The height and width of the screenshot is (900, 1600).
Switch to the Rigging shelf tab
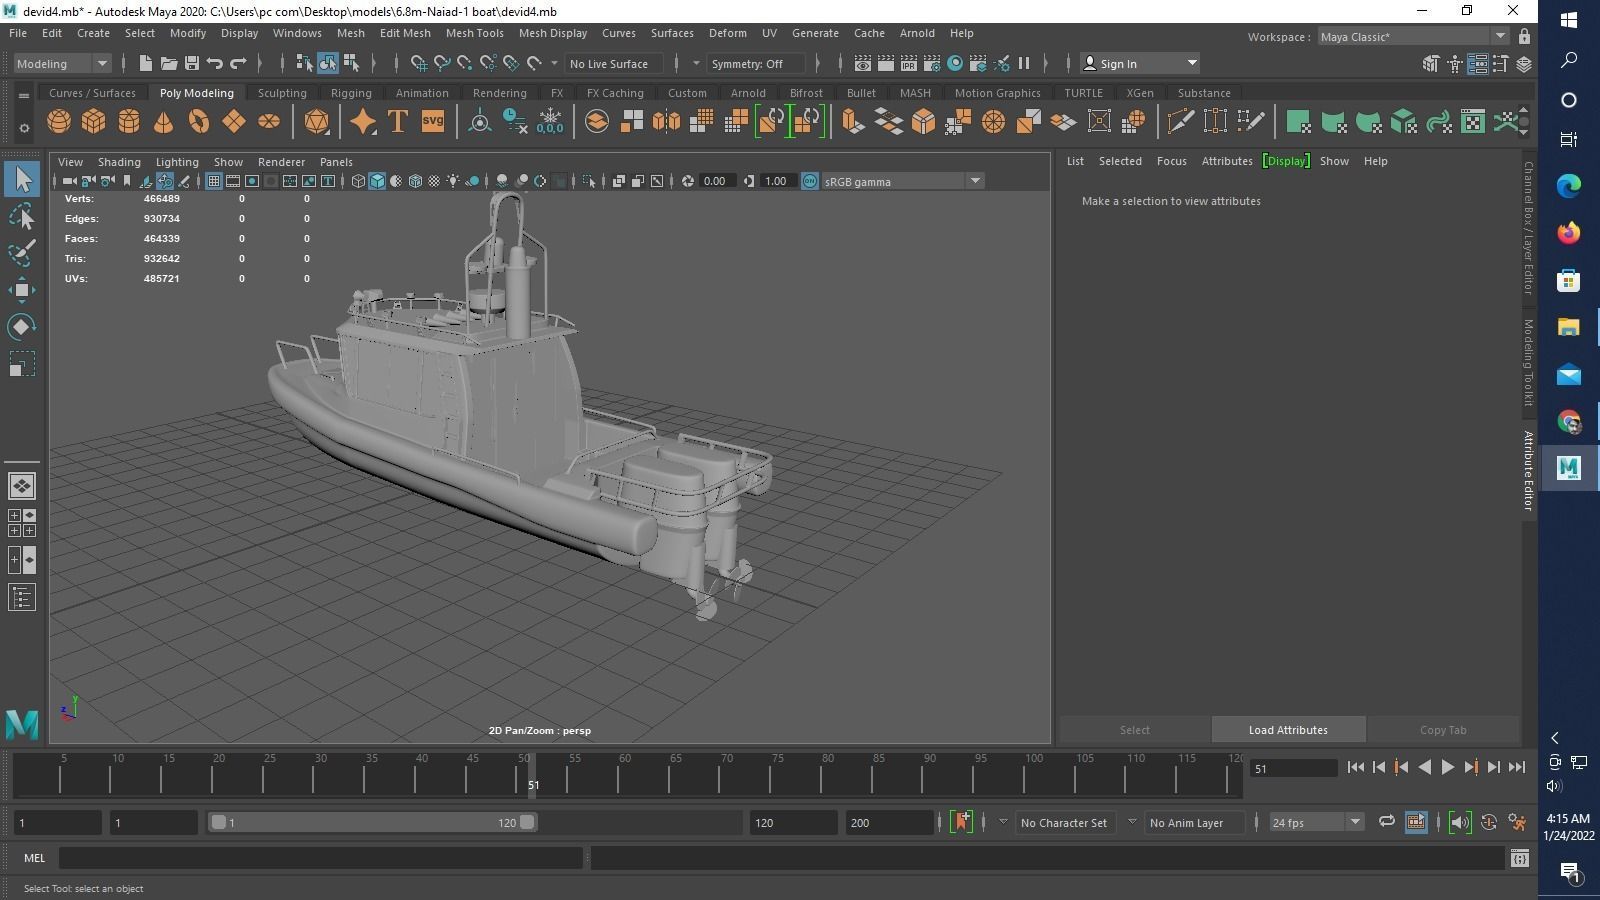click(x=351, y=92)
